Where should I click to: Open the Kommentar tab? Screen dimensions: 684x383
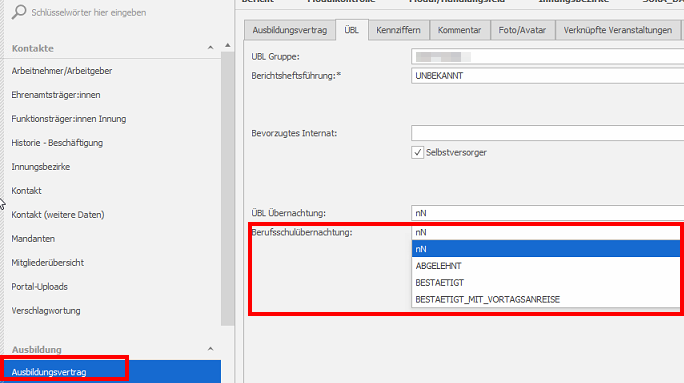click(459, 30)
